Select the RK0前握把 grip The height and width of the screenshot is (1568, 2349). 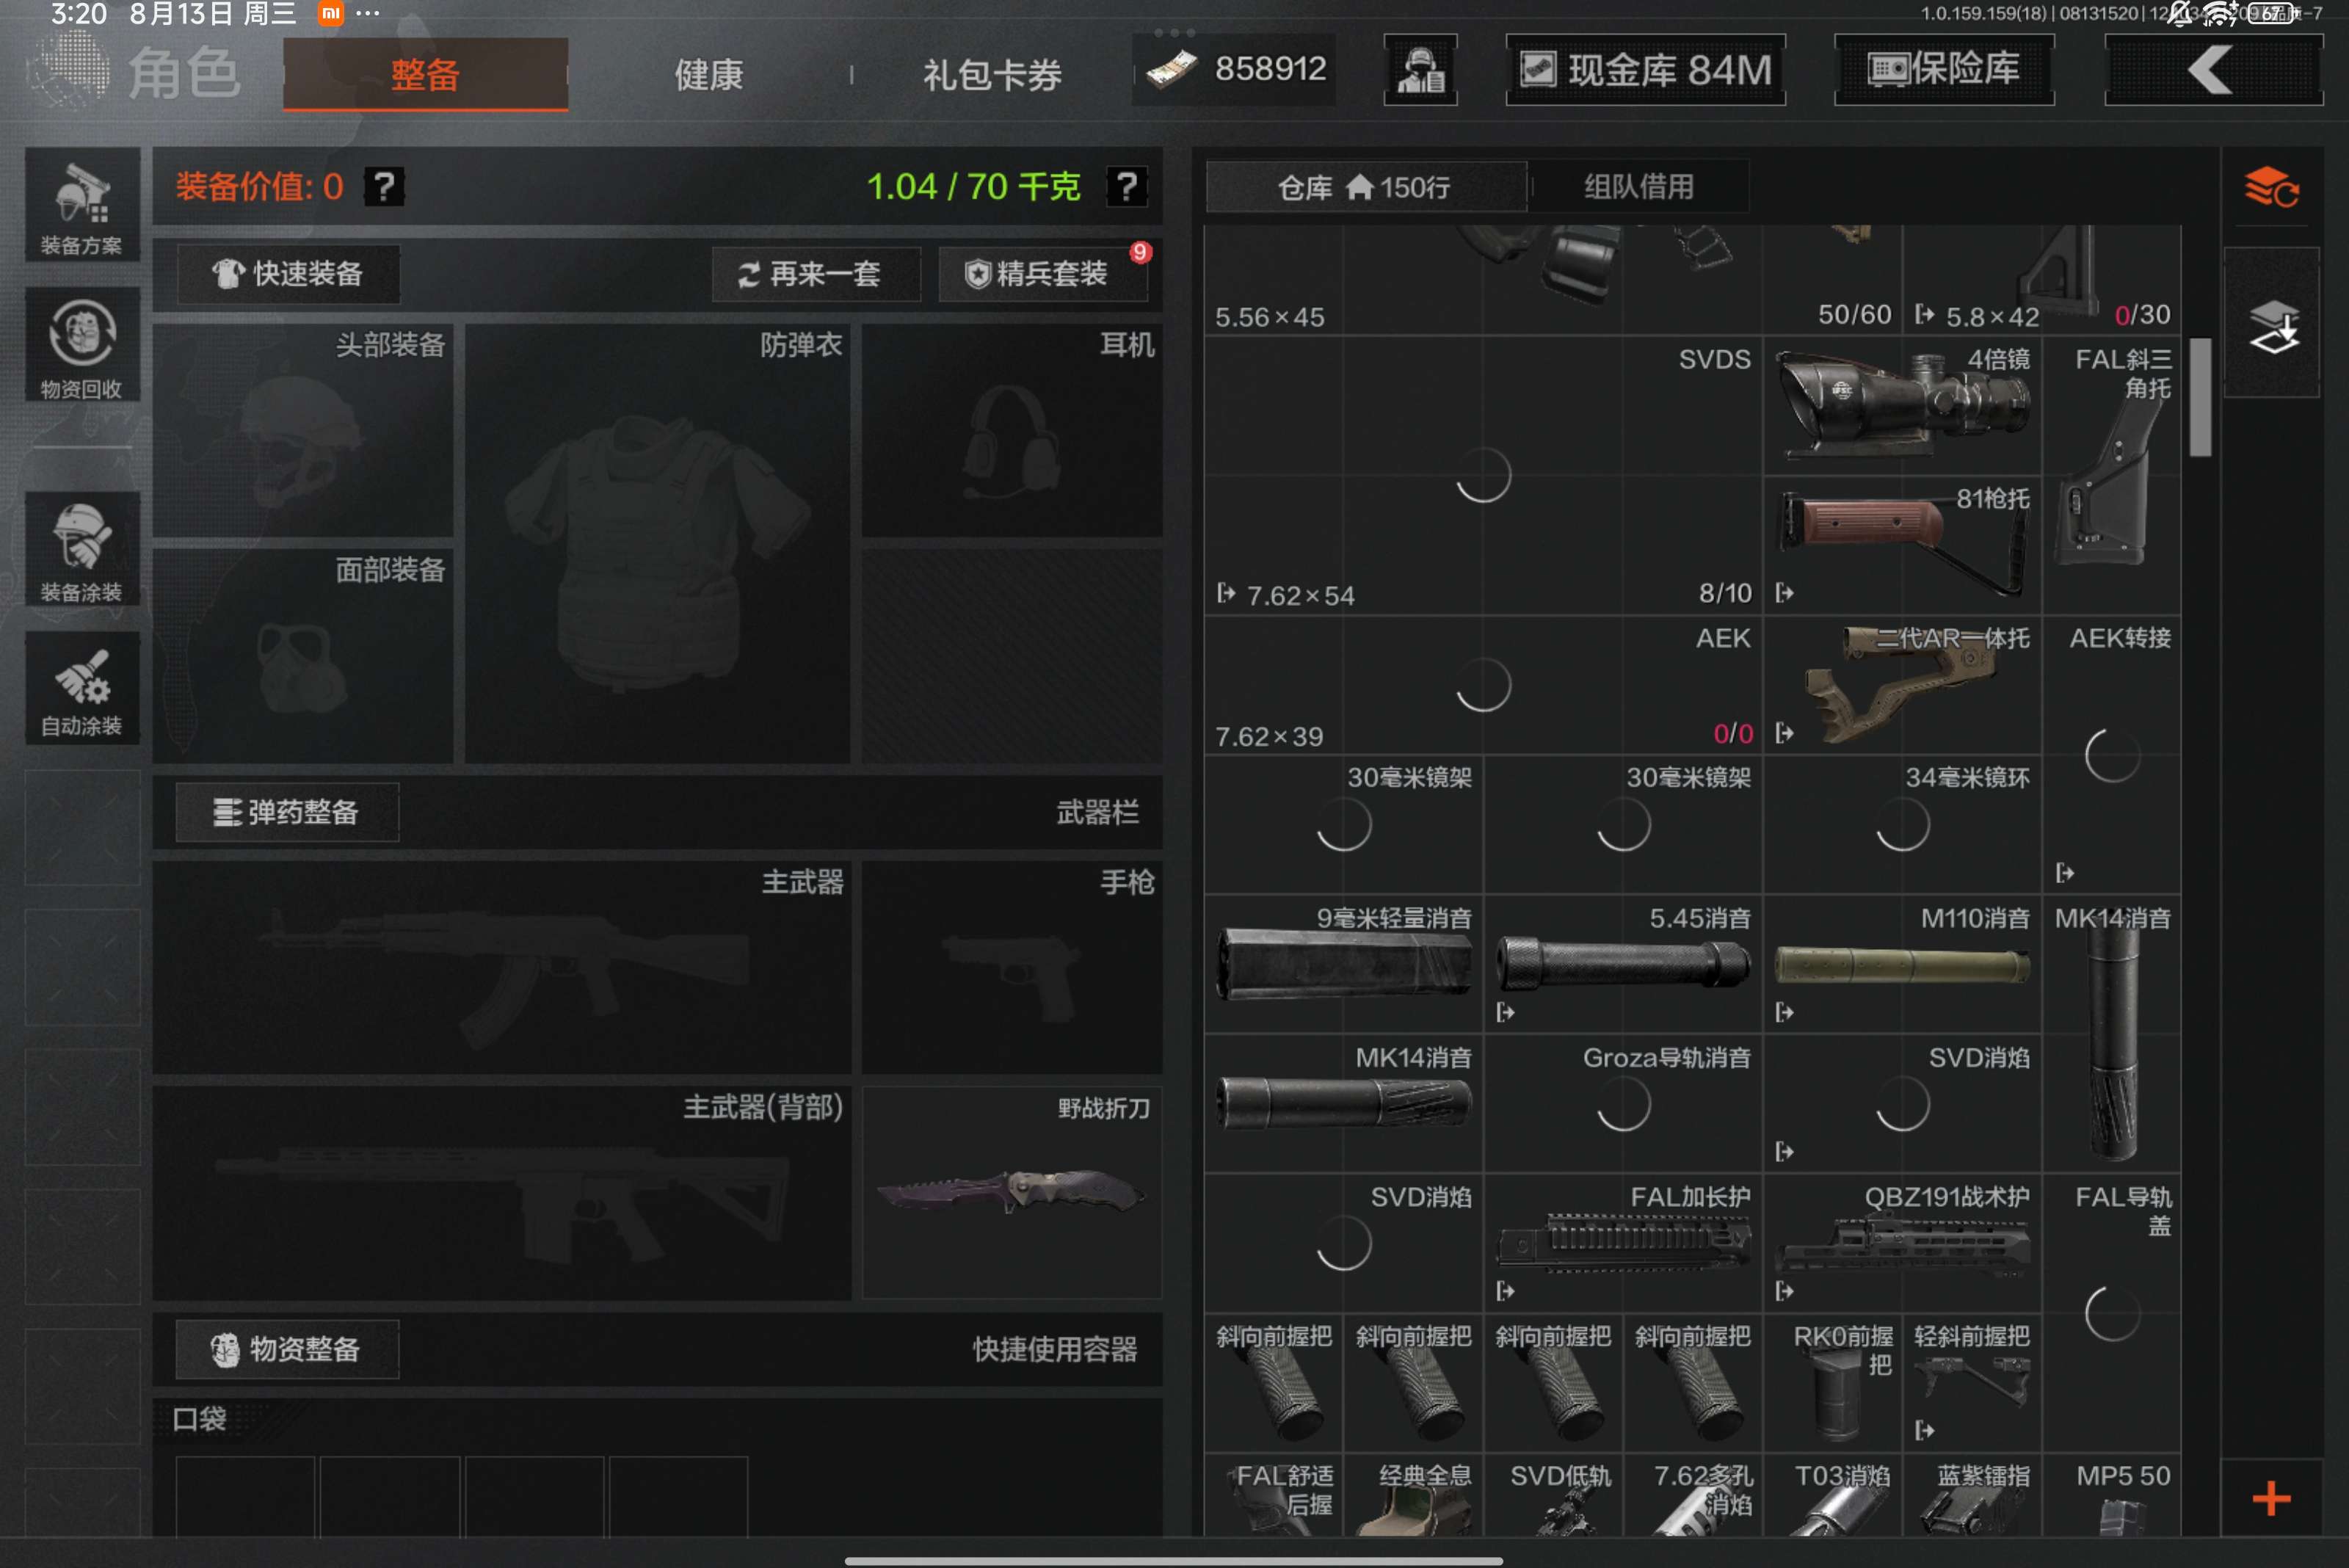click(x=1833, y=1383)
